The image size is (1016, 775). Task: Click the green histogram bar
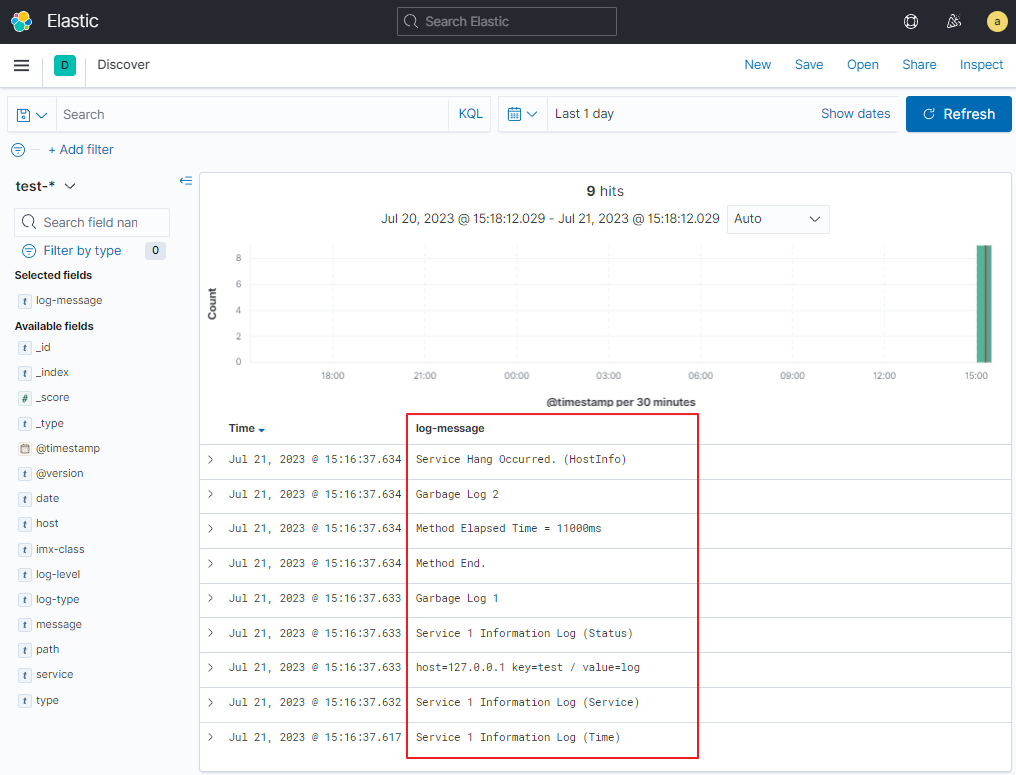(984, 304)
